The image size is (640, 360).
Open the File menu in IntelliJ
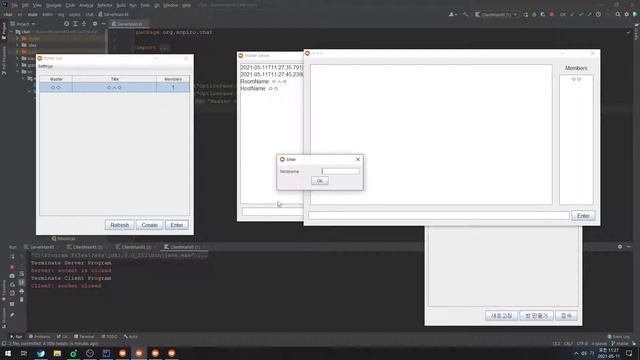point(15,5)
